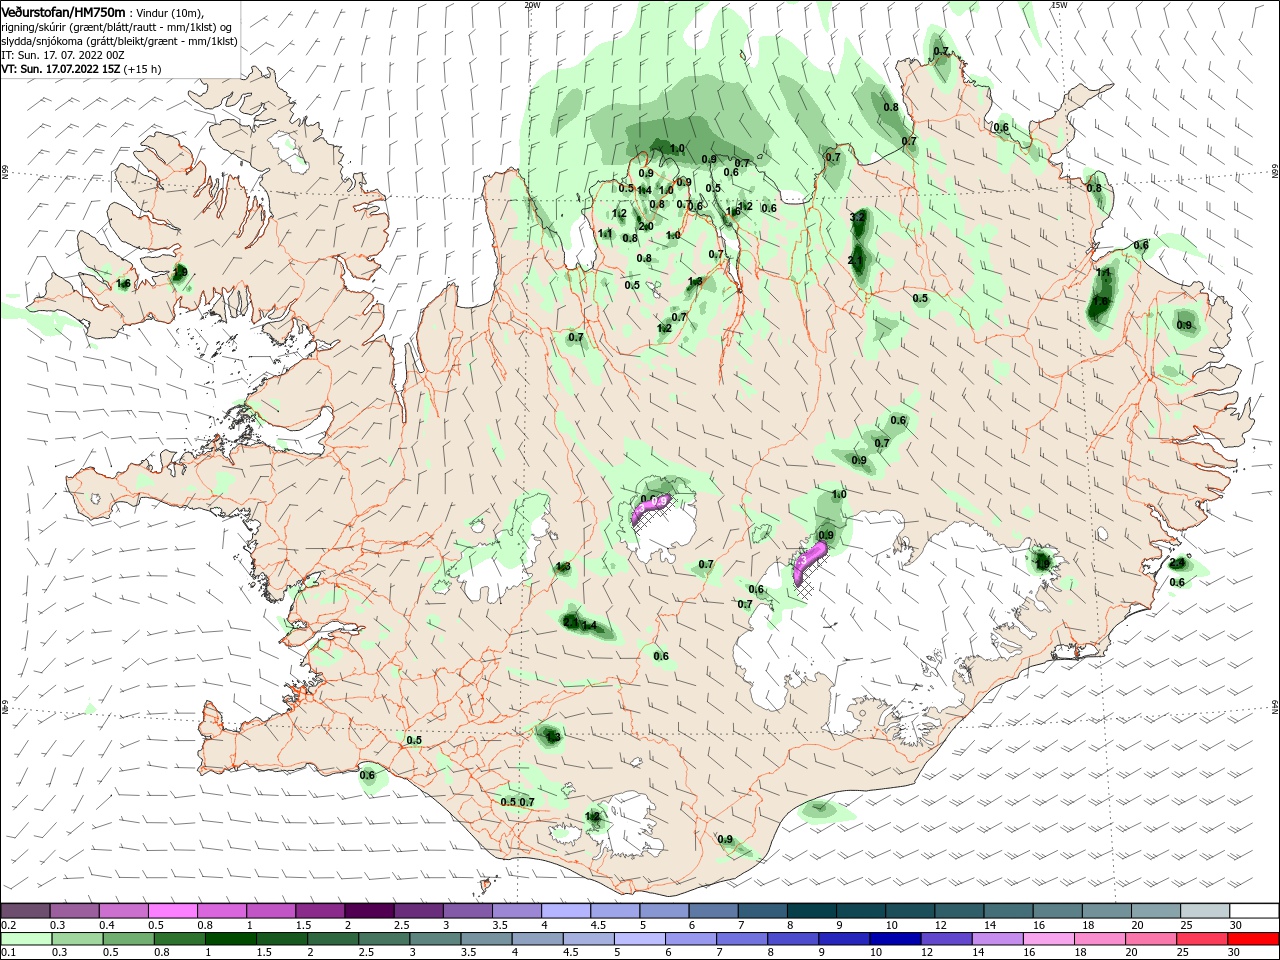Viewport: 1280px width, 960px height.
Task: Click the 'Vindur (10m)' wind label in title
Action: pyautogui.click(x=170, y=12)
